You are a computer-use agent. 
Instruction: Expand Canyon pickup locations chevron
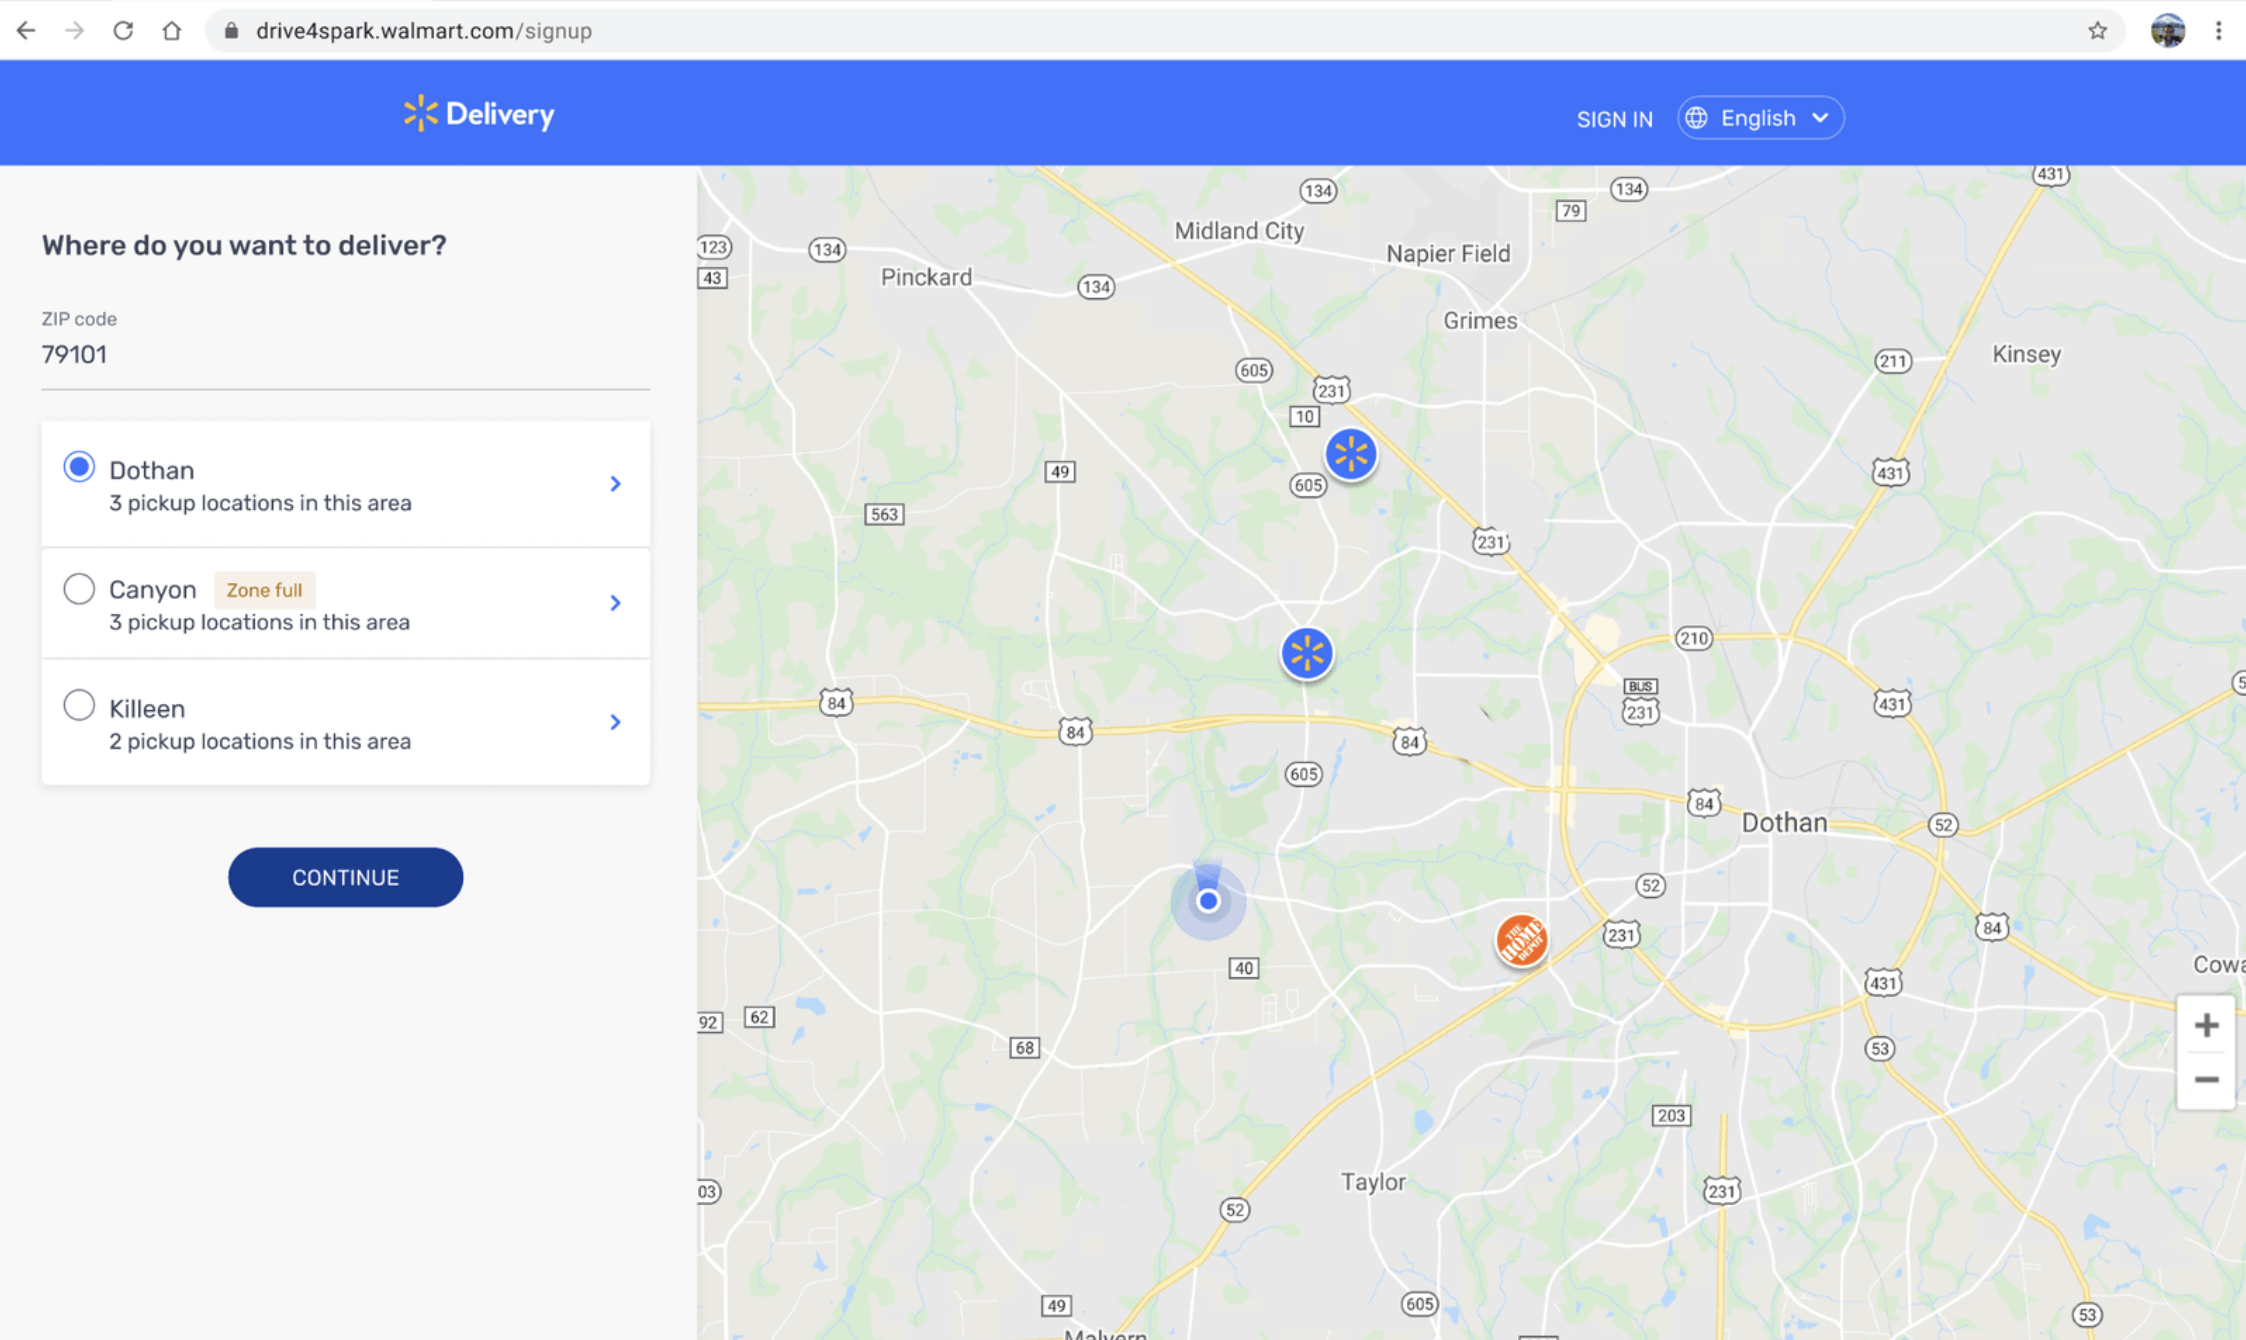pos(616,603)
